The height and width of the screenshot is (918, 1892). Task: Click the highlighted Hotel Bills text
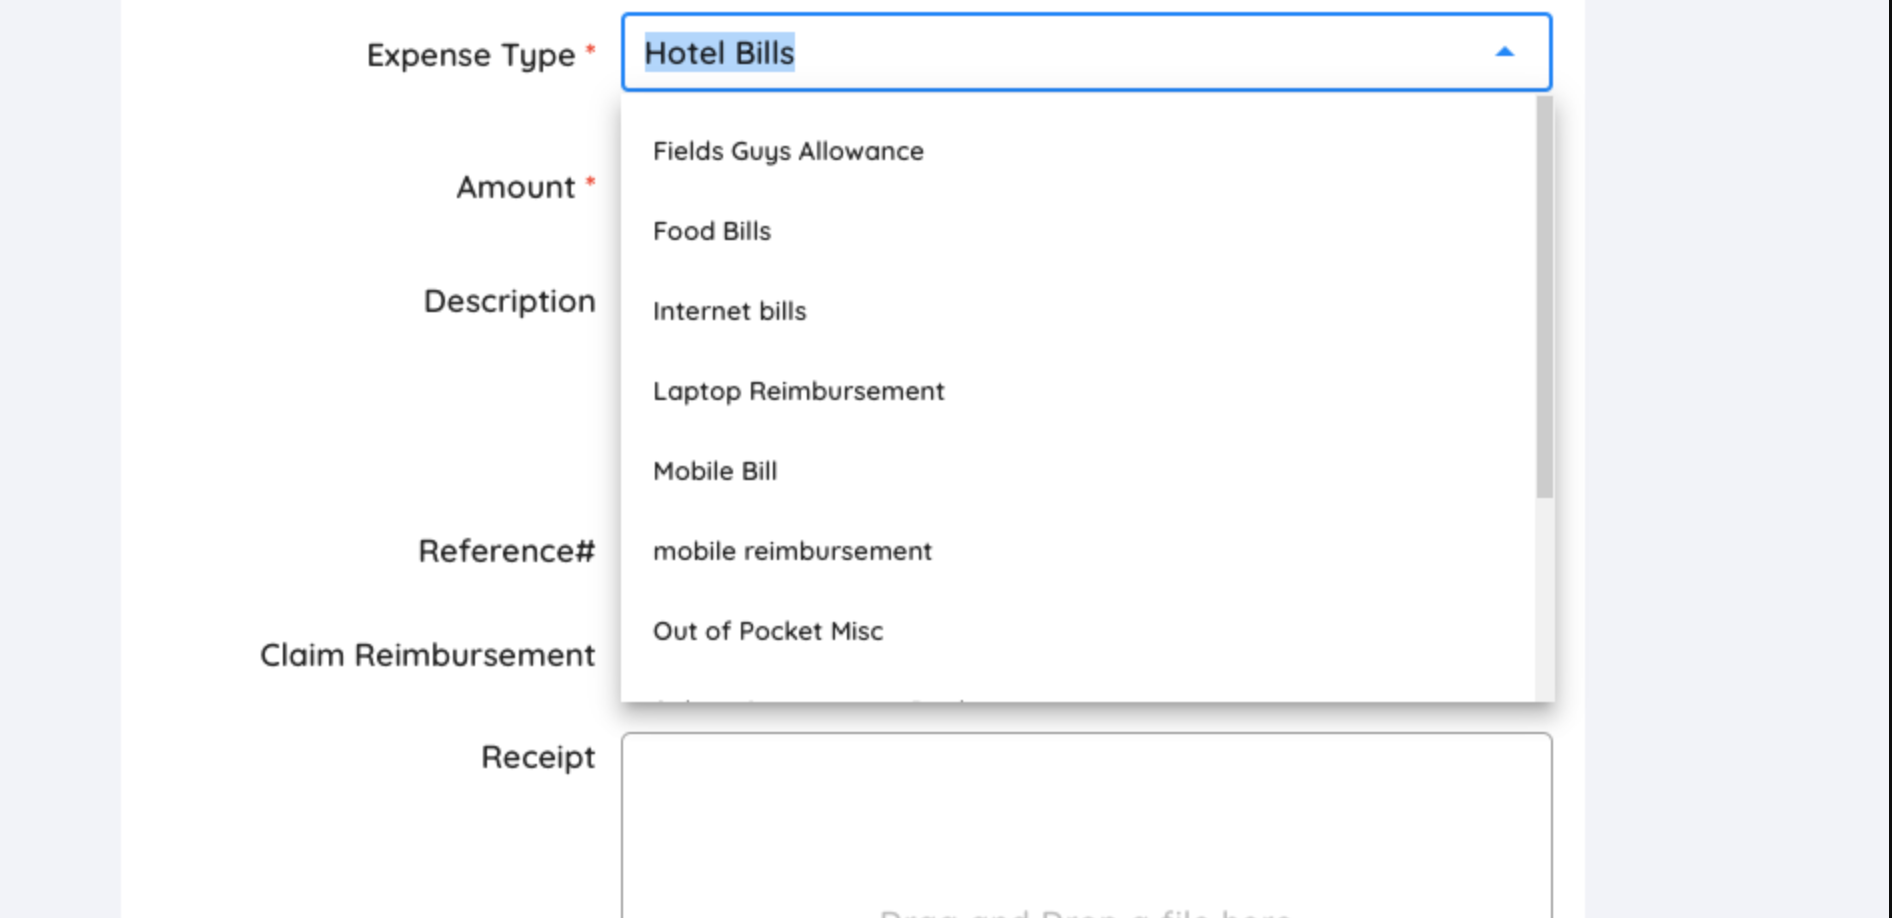coord(718,53)
